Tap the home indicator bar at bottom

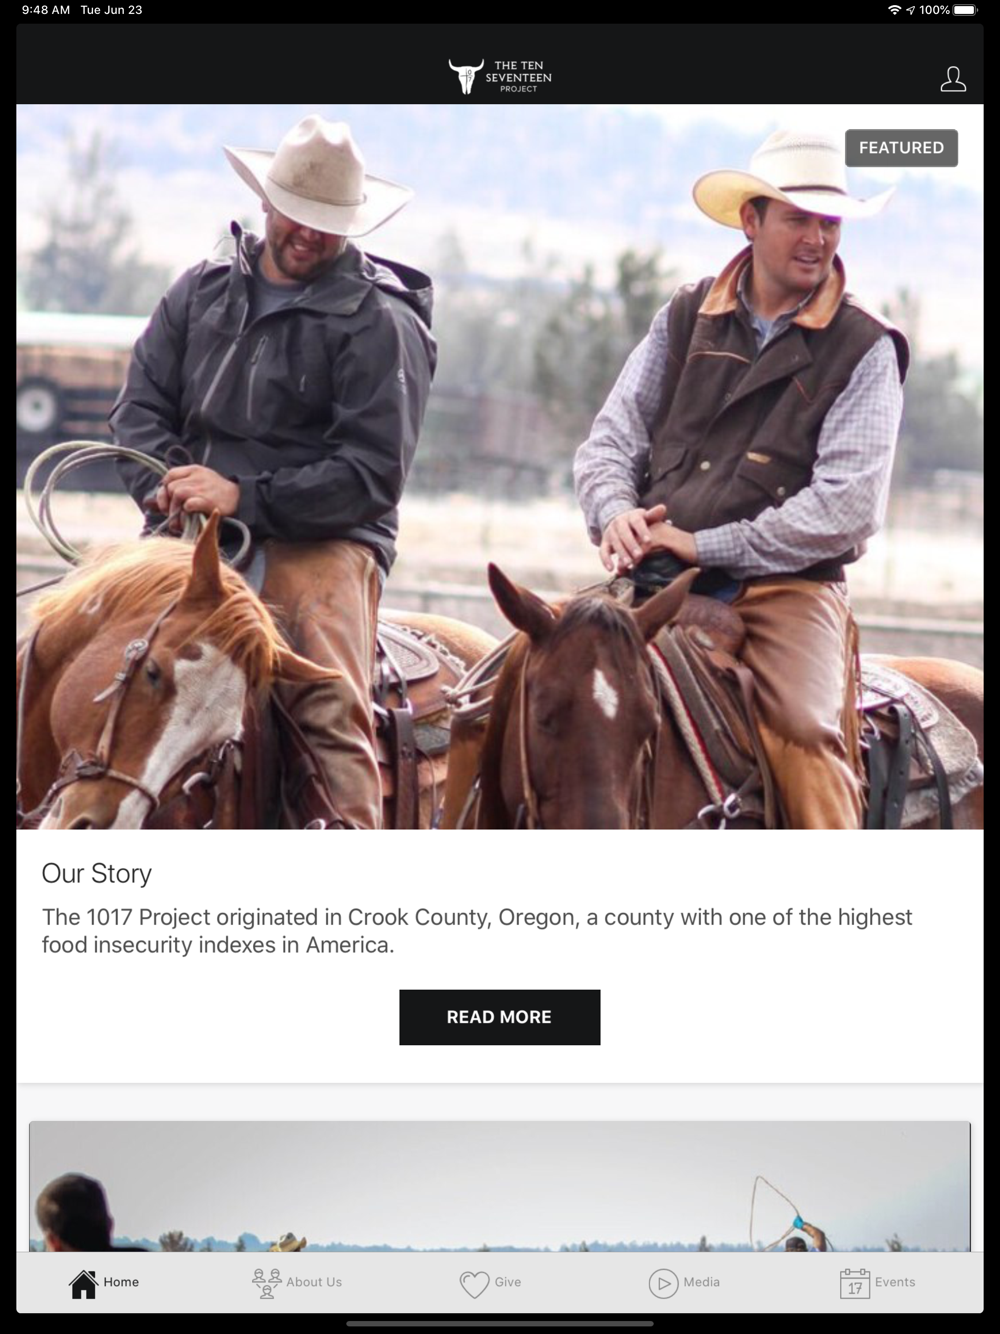(500, 1323)
